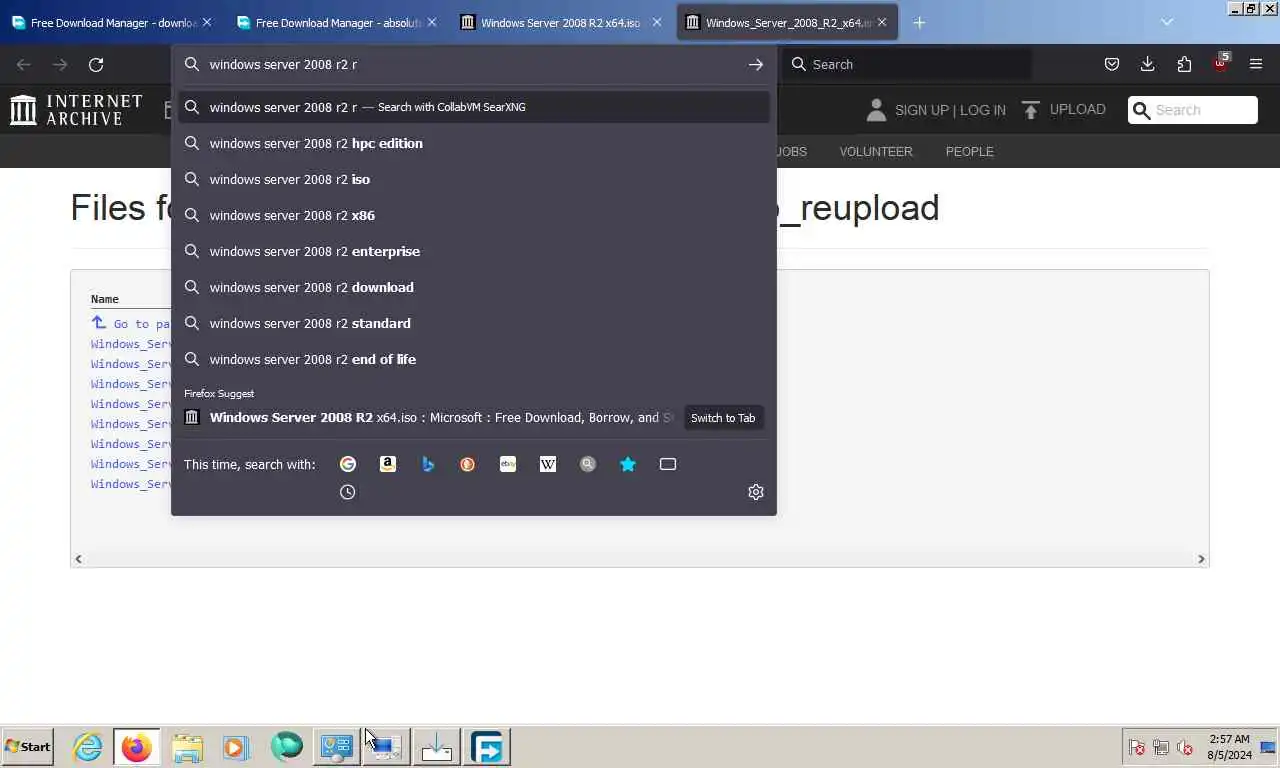Viewport: 1280px width, 768px height.
Task: Select suggestion 'windows server 2008 r2 iso'
Action: pos(474,179)
